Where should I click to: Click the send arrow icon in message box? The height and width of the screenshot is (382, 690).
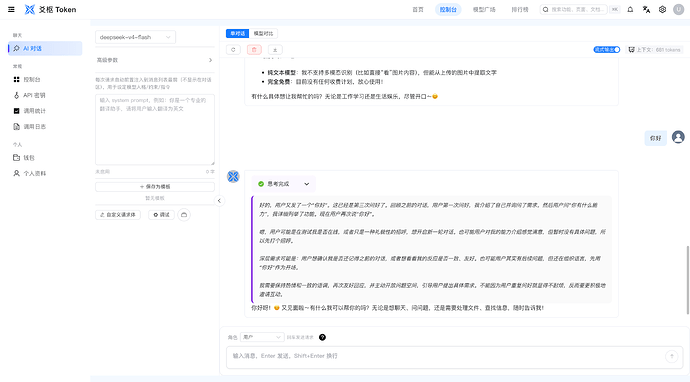(672, 356)
